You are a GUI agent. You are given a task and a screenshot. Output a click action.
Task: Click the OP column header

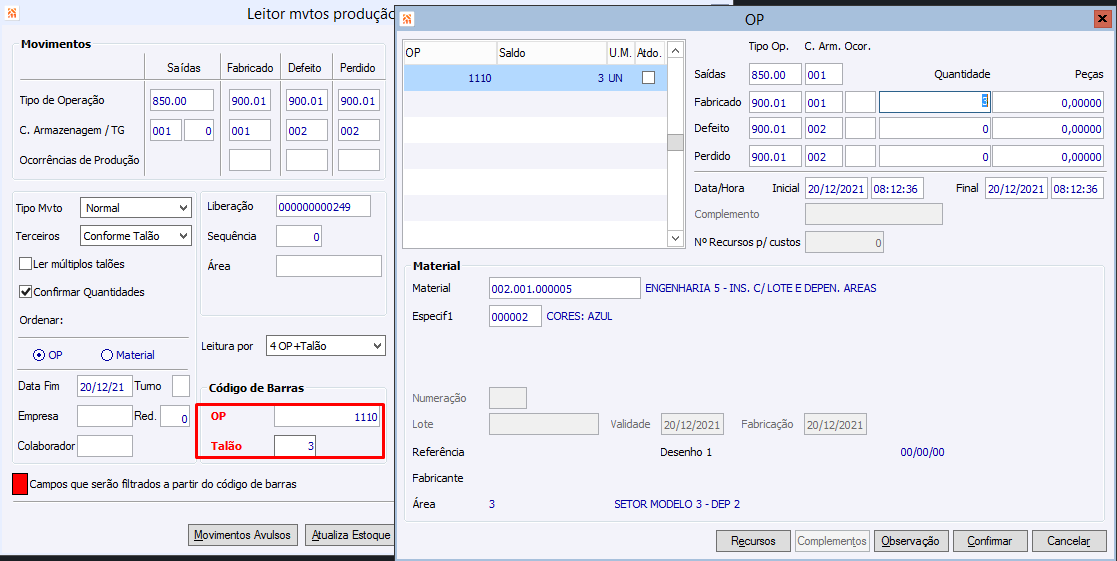[x=450, y=53]
